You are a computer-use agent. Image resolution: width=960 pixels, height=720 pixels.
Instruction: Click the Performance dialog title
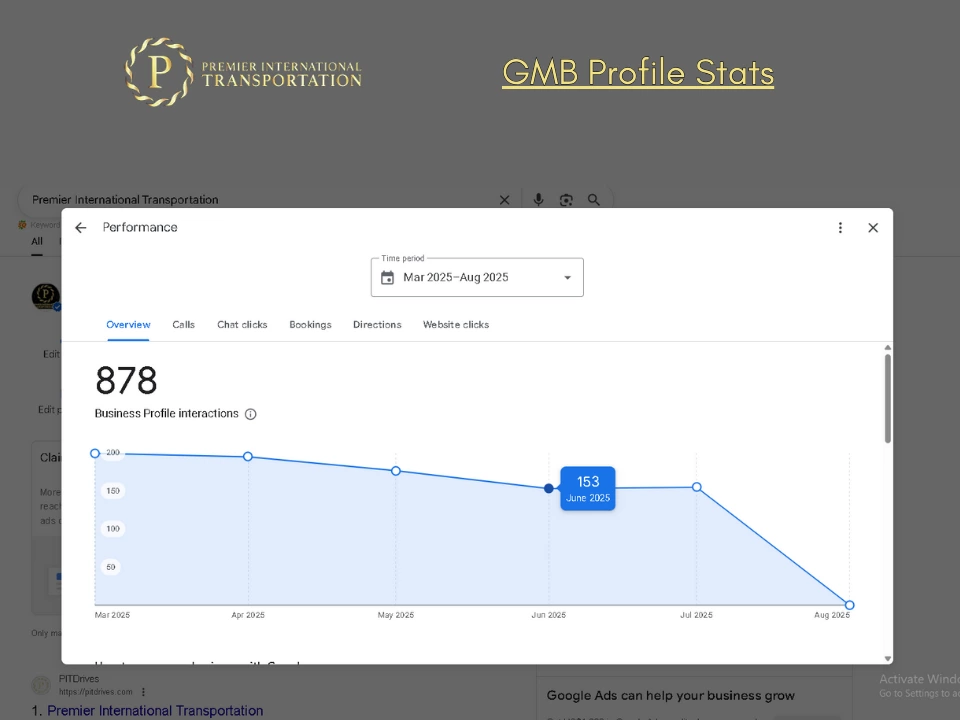click(x=140, y=227)
